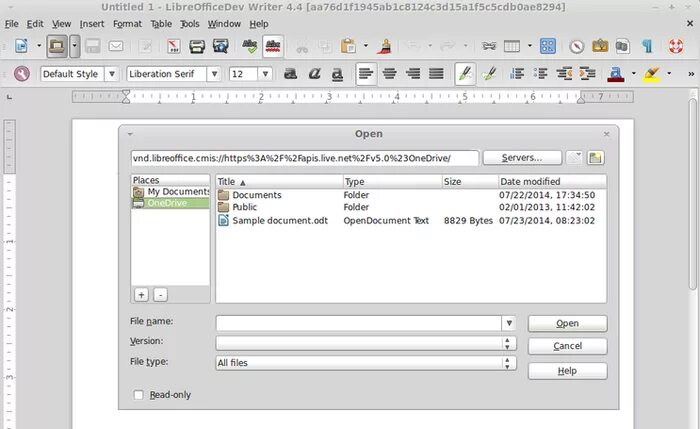700x429 pixels.
Task: Tick the Read-only checkbox
Action: pyautogui.click(x=139, y=395)
